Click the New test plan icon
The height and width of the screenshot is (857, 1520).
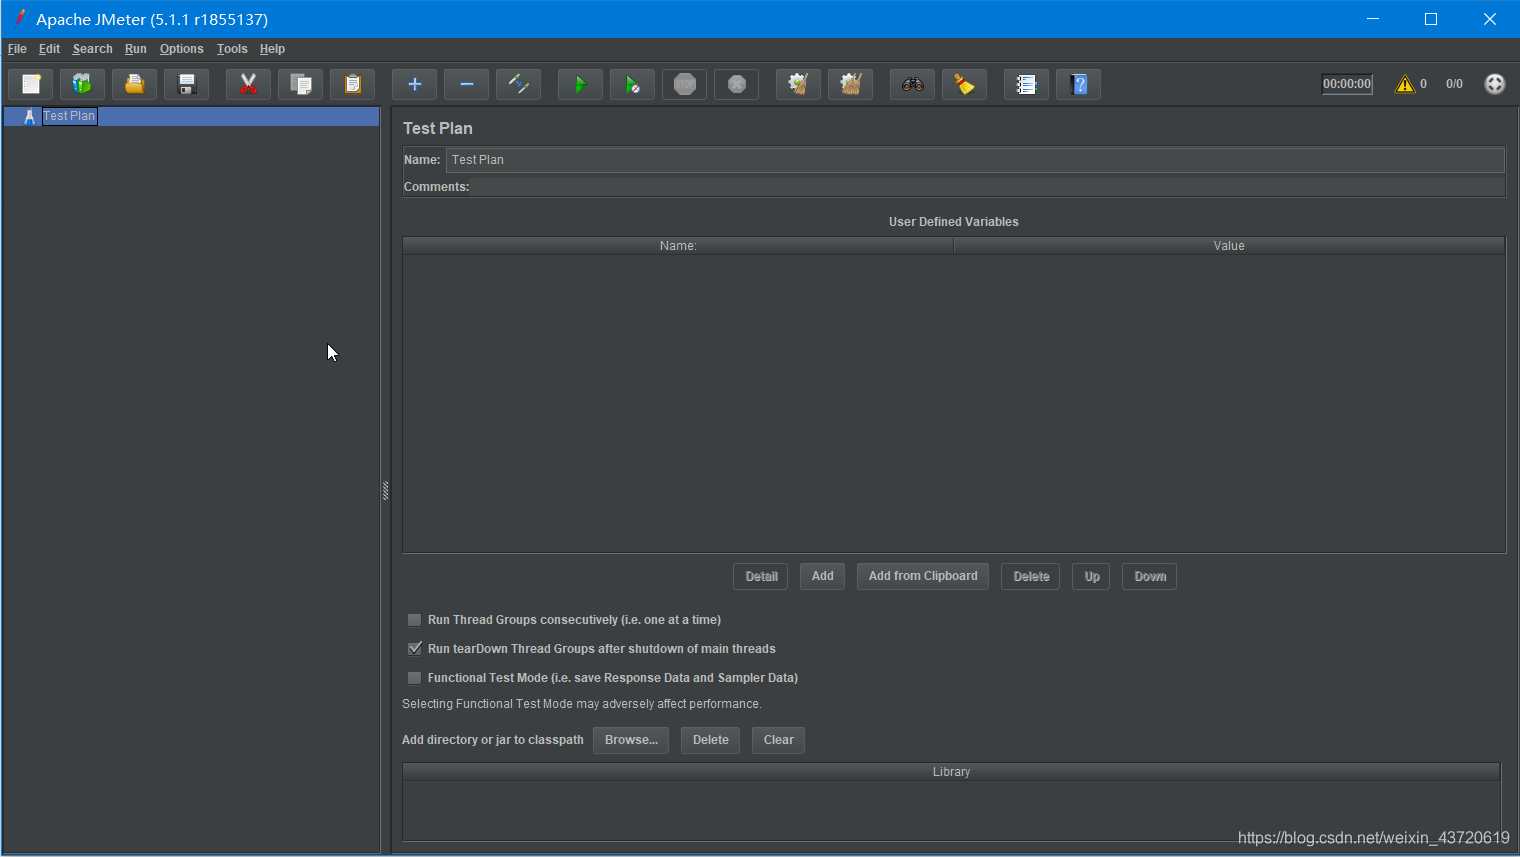click(x=30, y=84)
